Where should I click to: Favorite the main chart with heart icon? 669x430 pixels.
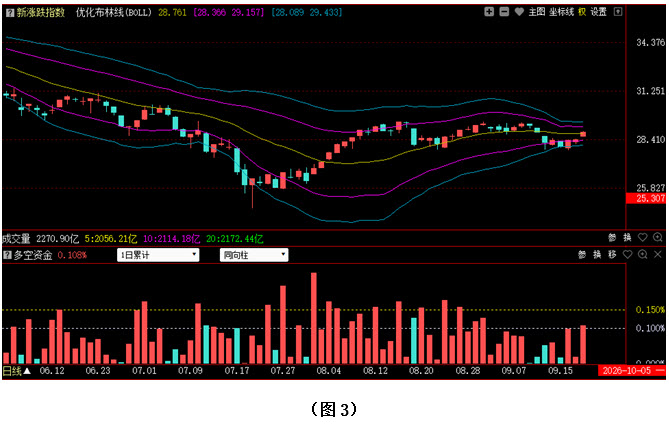click(519, 12)
